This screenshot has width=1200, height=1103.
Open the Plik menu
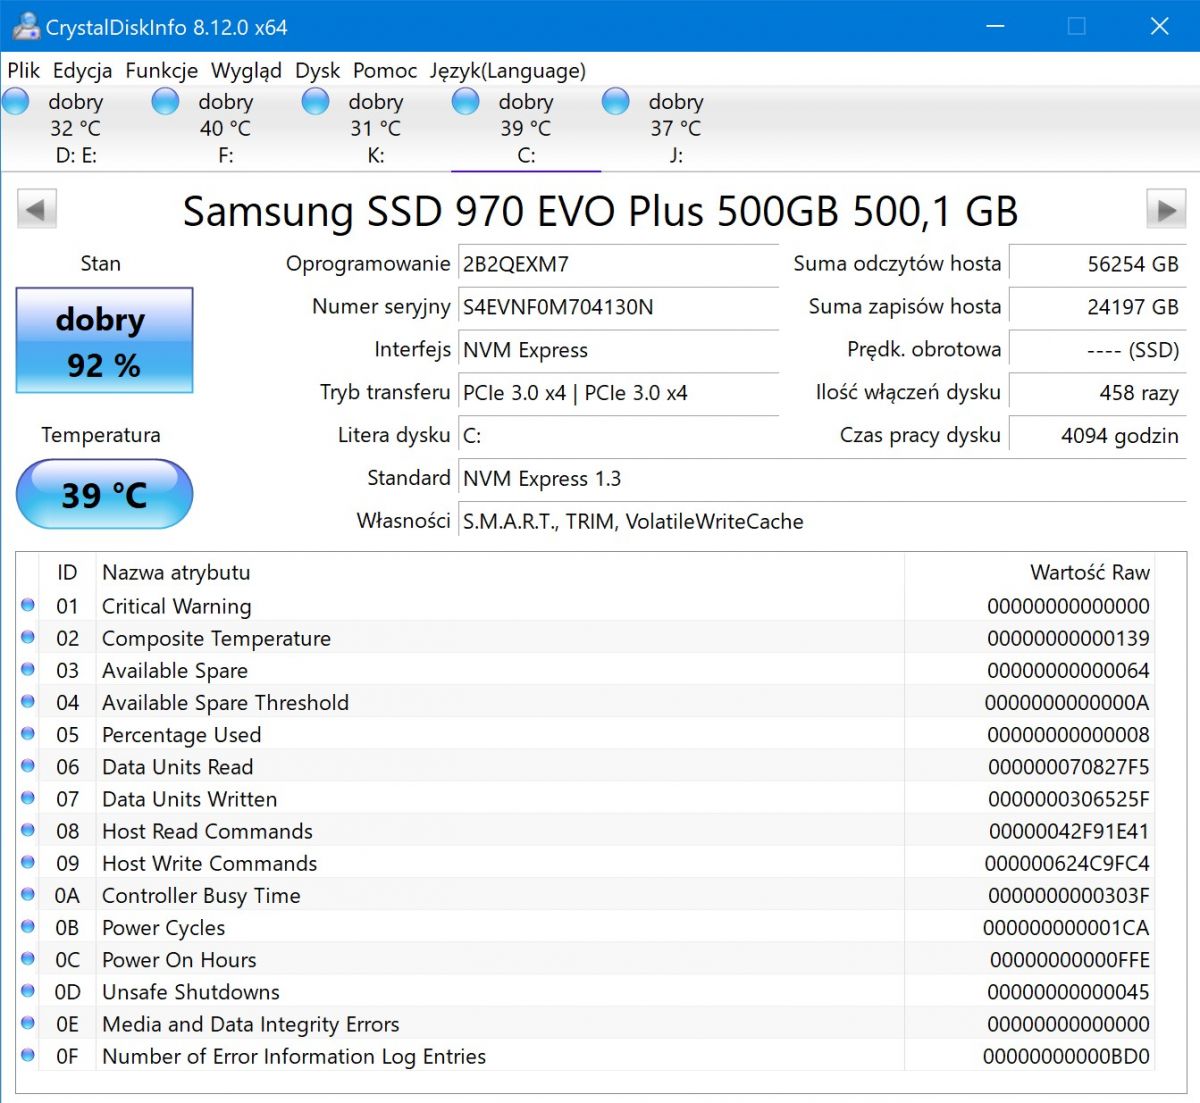(24, 71)
